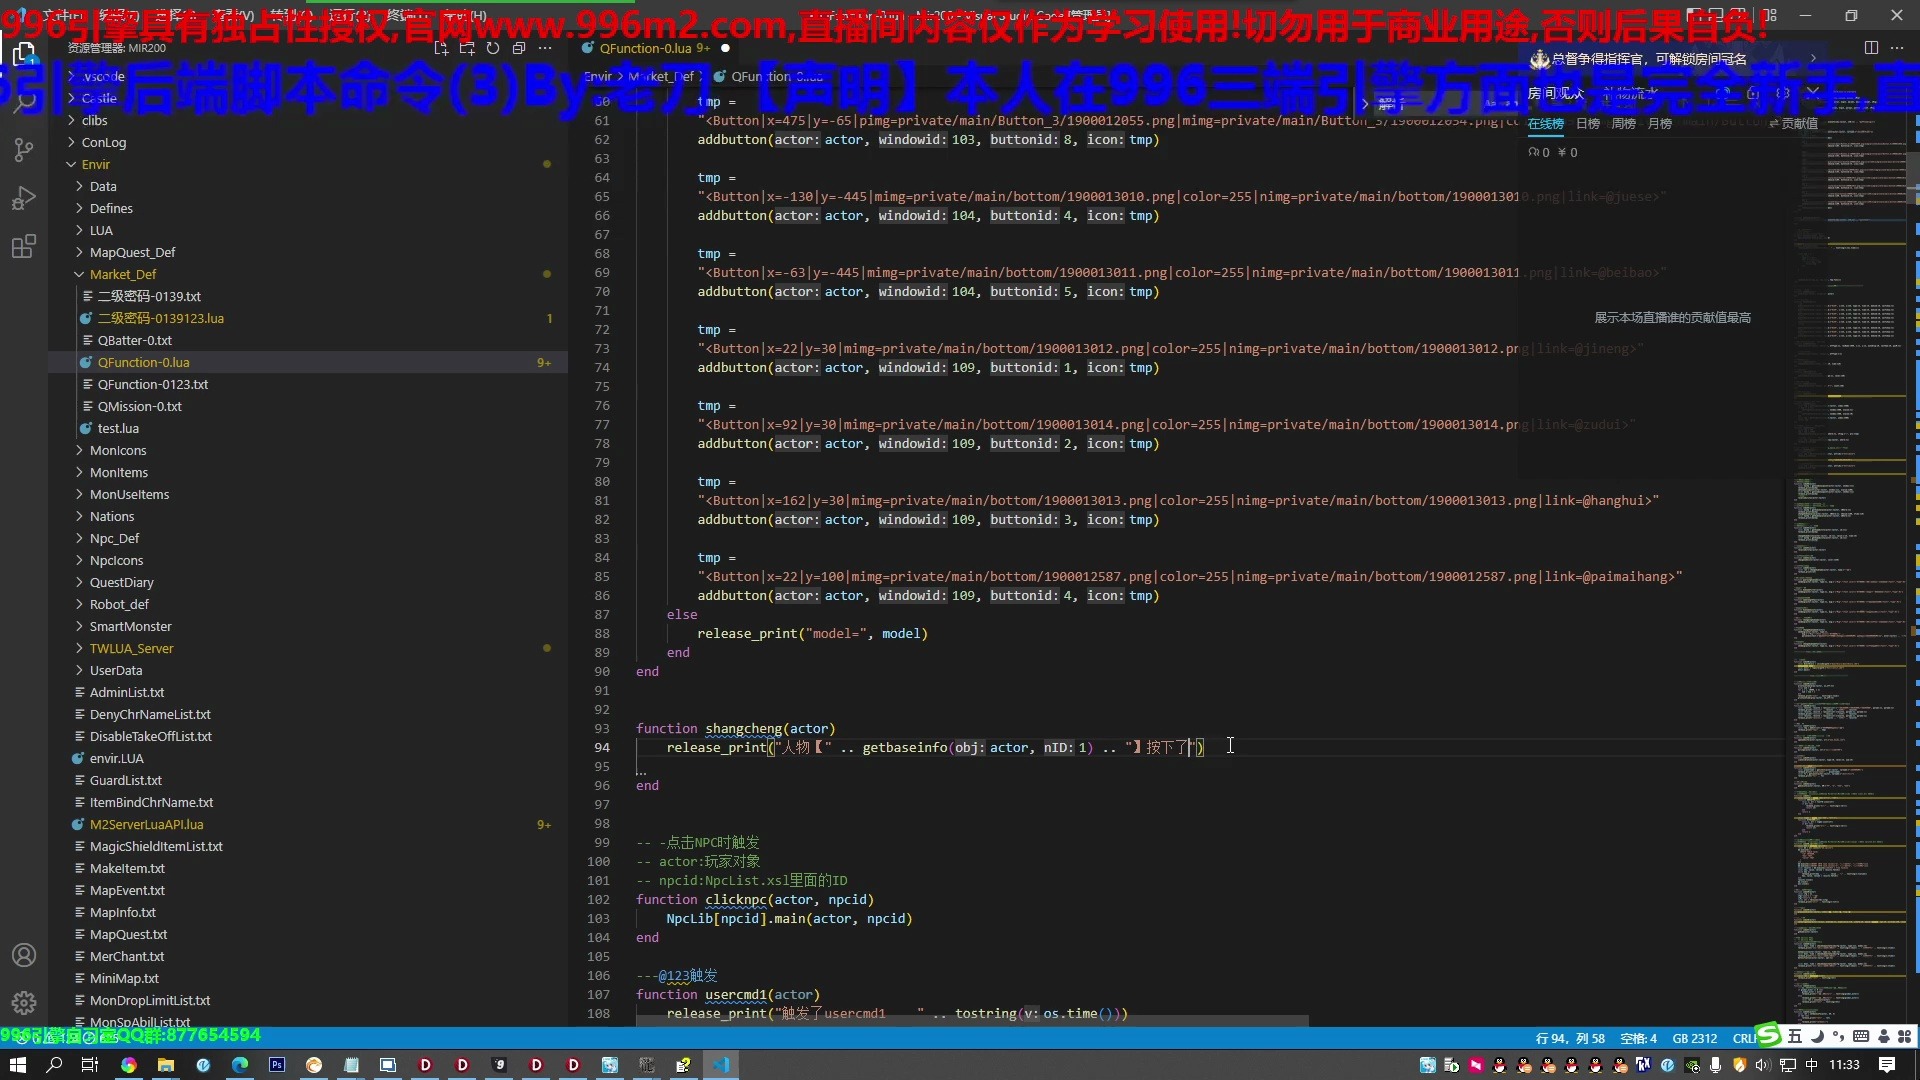
Task: Click line and column indicator in status bar
Action: coord(1569,1038)
